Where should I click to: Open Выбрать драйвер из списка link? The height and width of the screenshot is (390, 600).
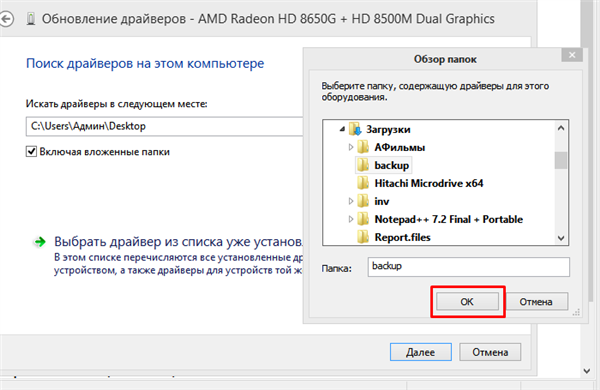point(178,242)
